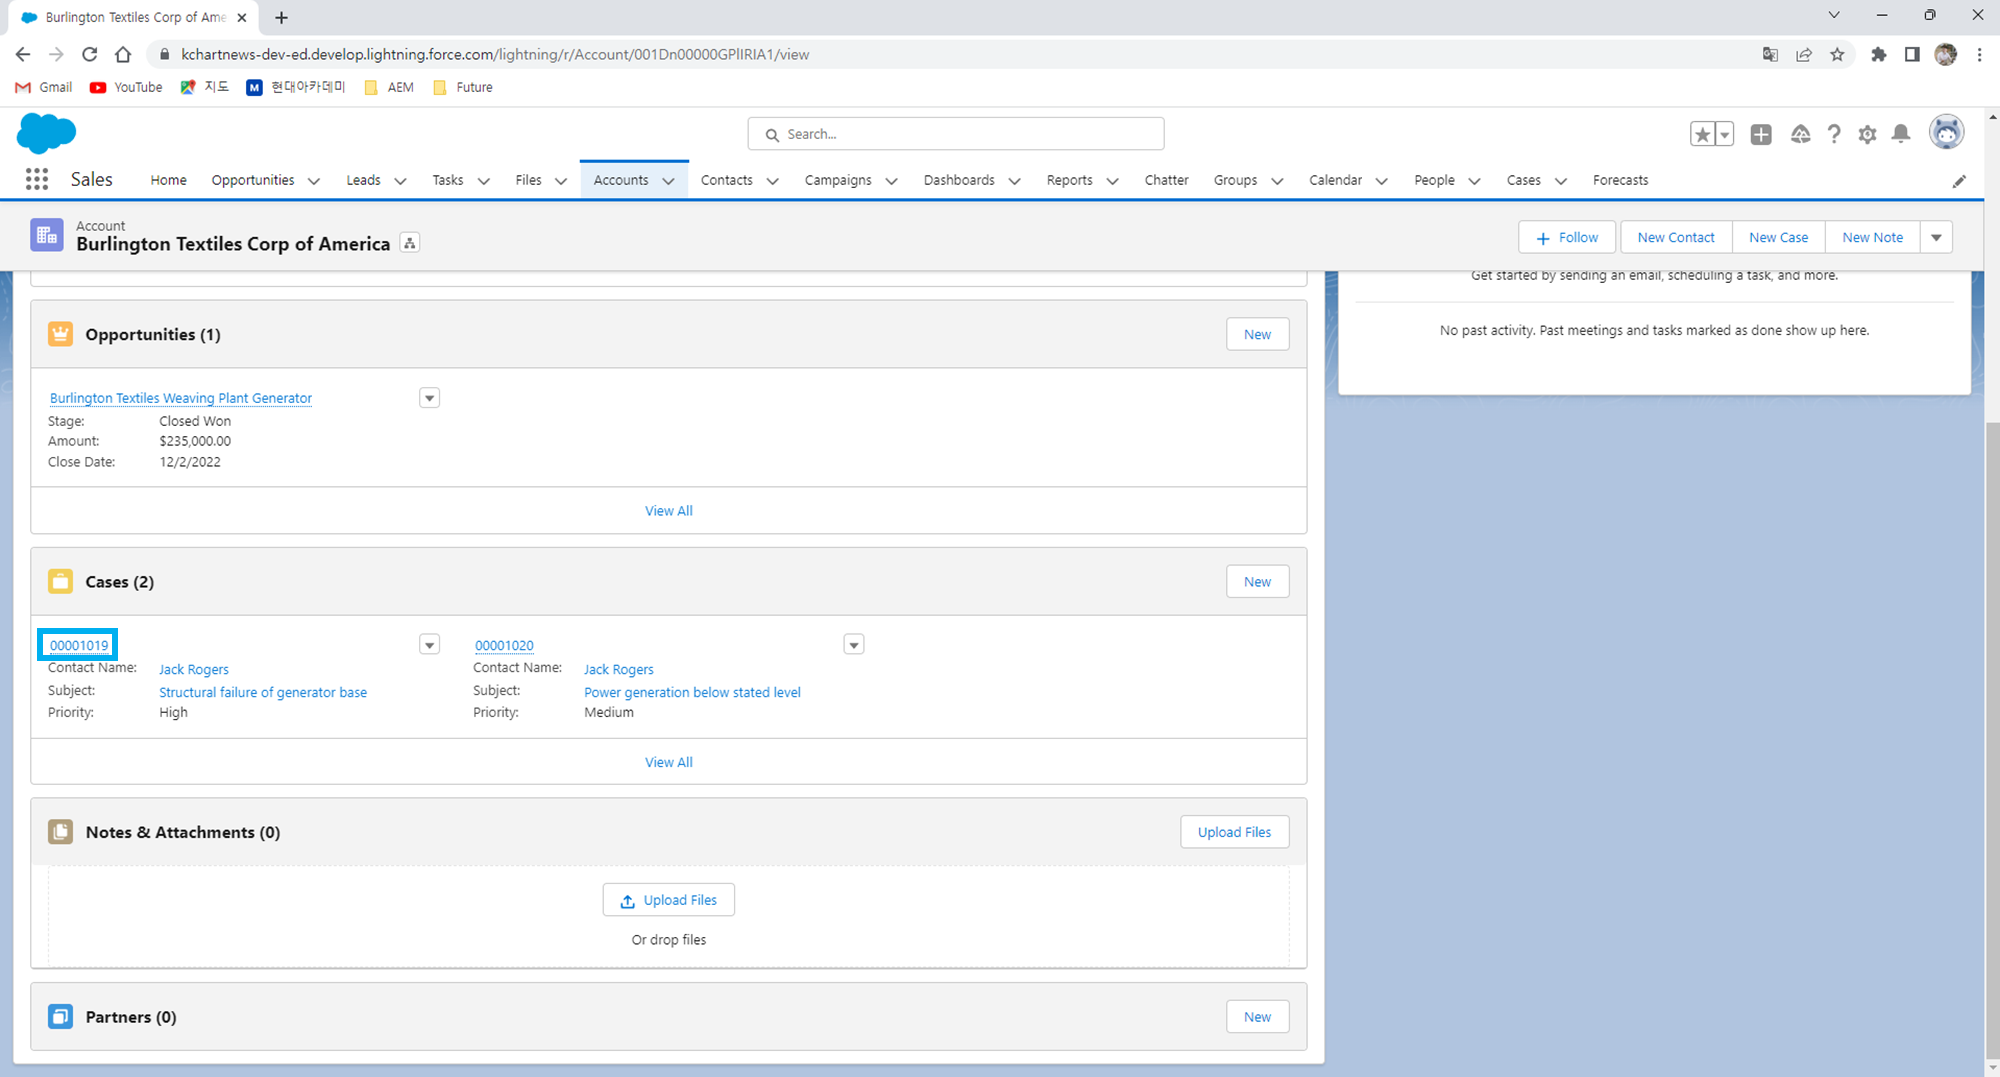Open actions menu for case 00001019
This screenshot has width=2000, height=1077.
point(429,645)
